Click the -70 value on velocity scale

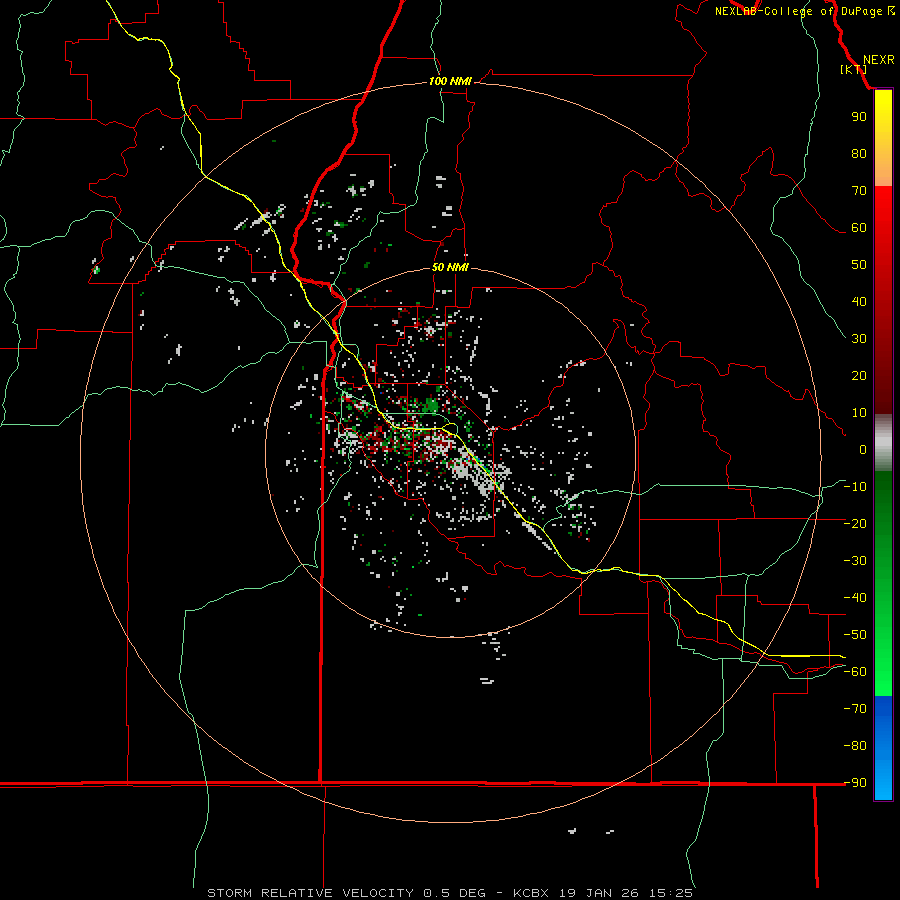(x=855, y=709)
